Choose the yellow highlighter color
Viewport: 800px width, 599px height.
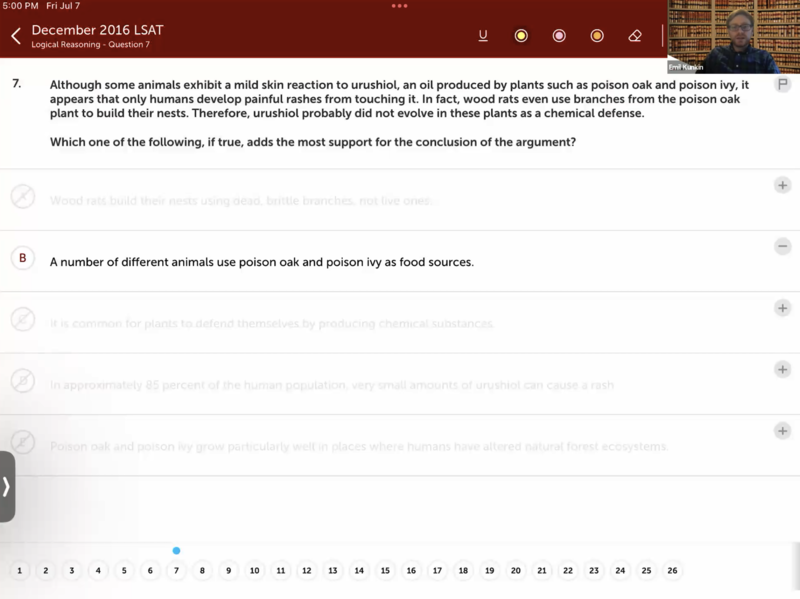[521, 36]
